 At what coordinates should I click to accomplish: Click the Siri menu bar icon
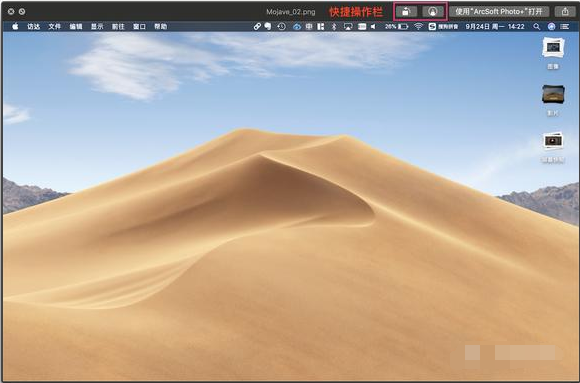551,26
